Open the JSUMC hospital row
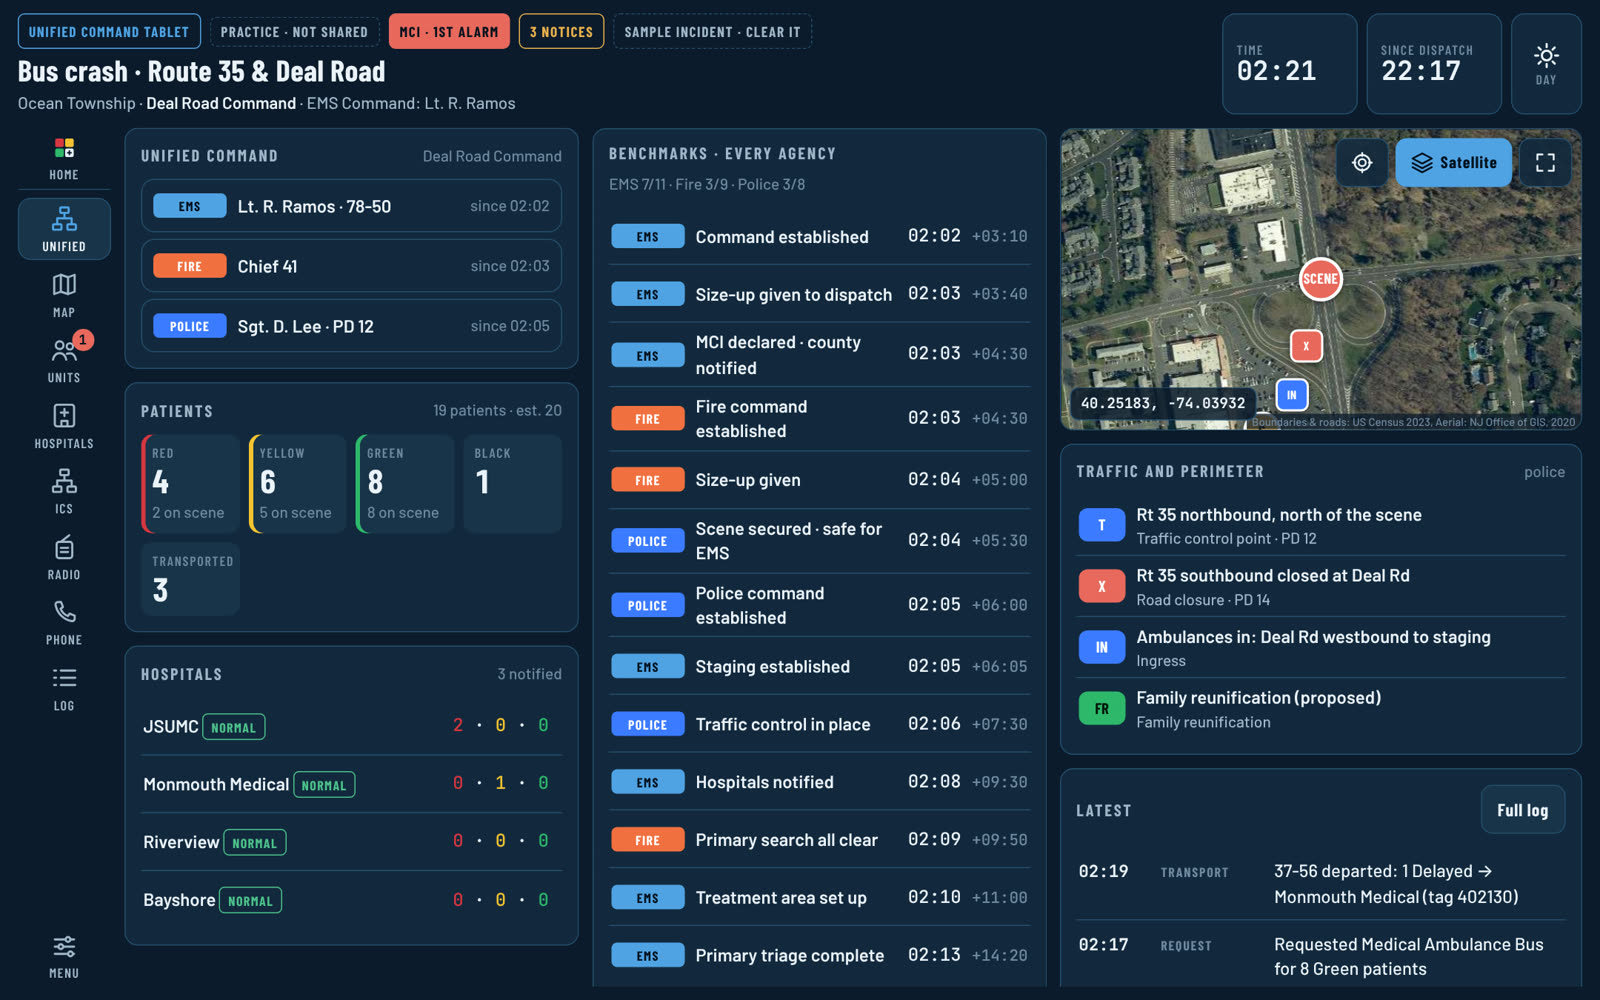This screenshot has height=1000, width=1600. pos(351,726)
